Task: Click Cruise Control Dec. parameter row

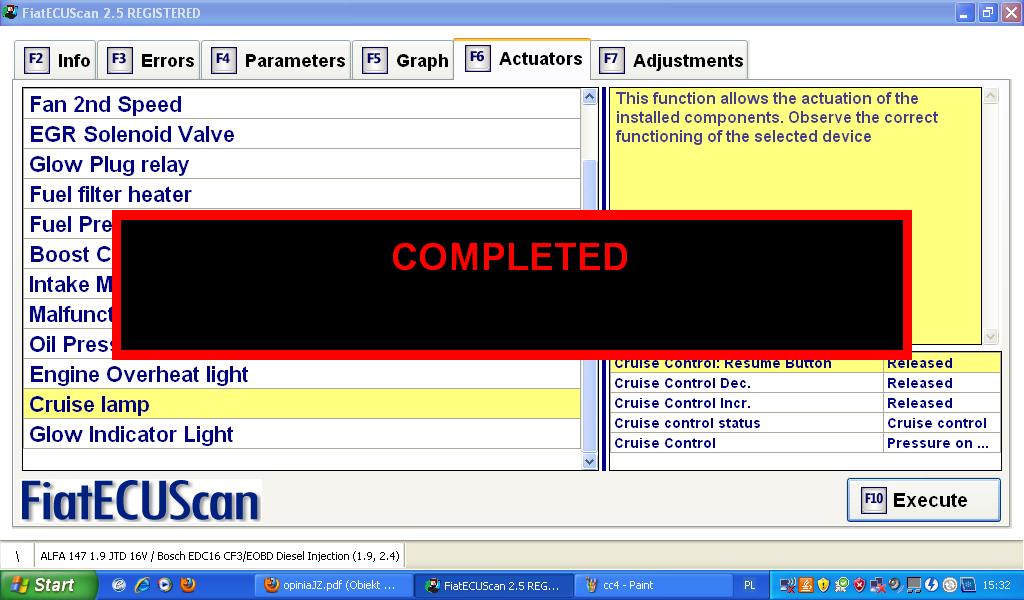Action: pos(805,383)
